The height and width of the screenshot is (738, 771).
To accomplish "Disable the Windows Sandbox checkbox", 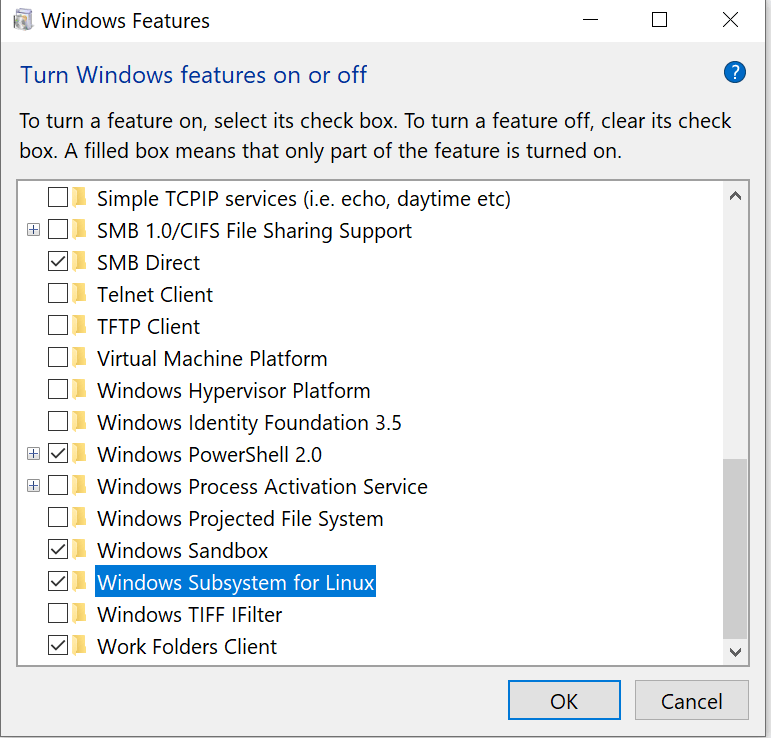I will coord(58,550).
